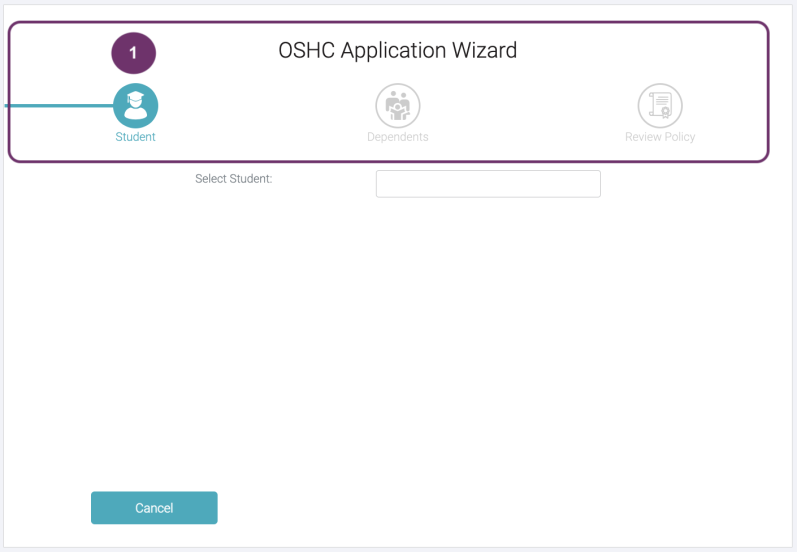Screen dimensions: 797x552
Task: Jump to the Review Policy step label
Action: click(x=660, y=137)
